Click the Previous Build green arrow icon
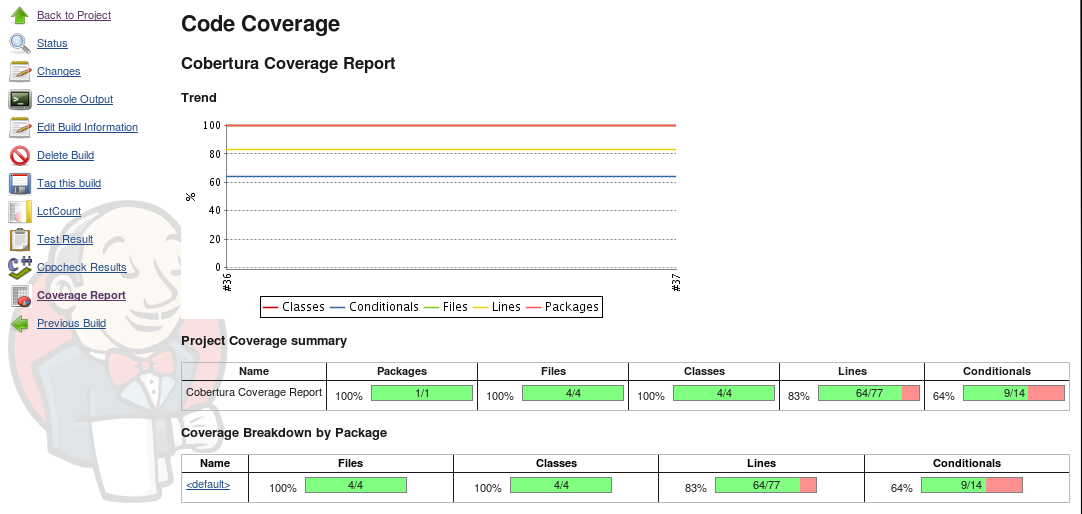Viewport: 1082px width, 514px height. (20, 324)
